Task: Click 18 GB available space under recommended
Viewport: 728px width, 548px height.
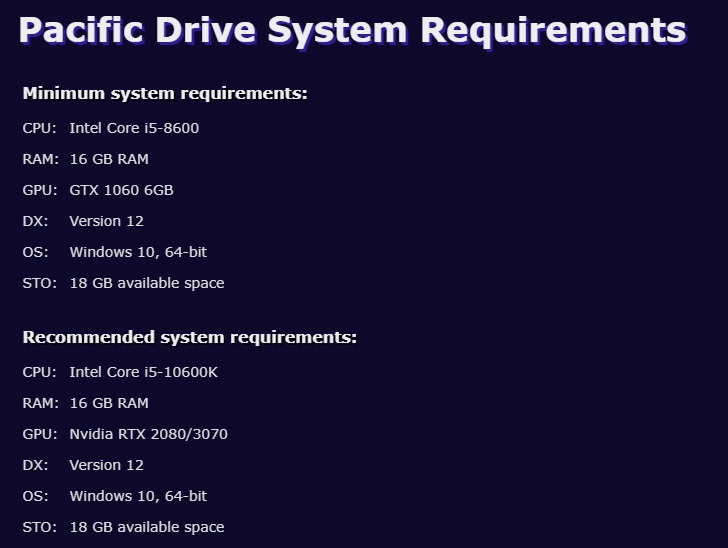Action: (x=147, y=527)
